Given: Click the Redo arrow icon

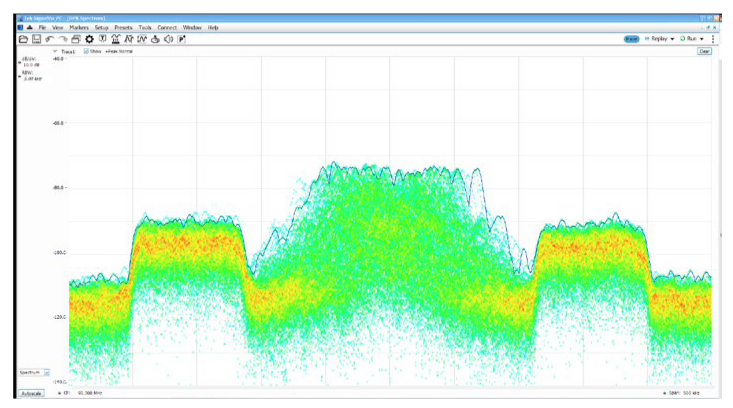Looking at the screenshot, I should pyautogui.click(x=63, y=38).
